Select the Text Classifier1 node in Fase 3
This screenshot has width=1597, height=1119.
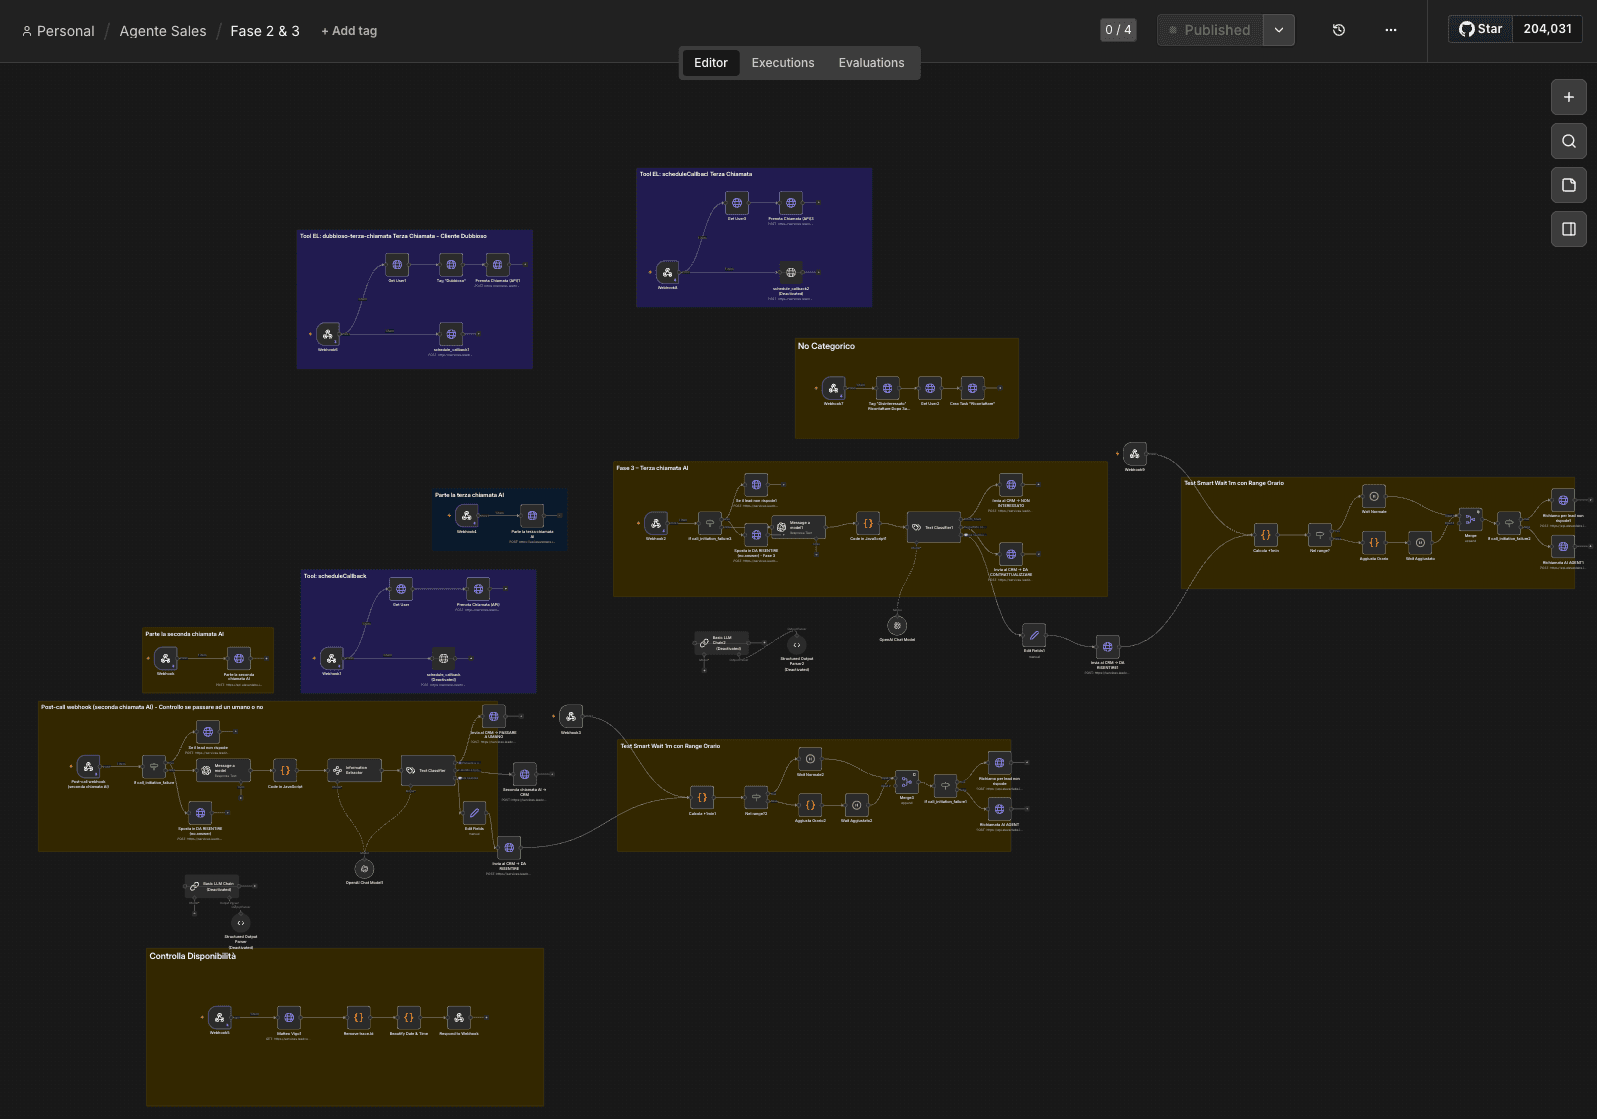tap(934, 527)
